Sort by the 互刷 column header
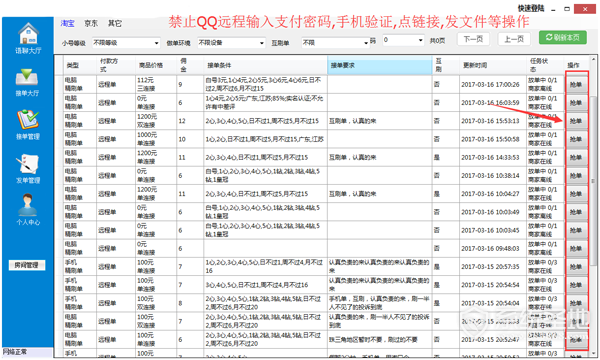The image size is (600, 360). click(446, 65)
